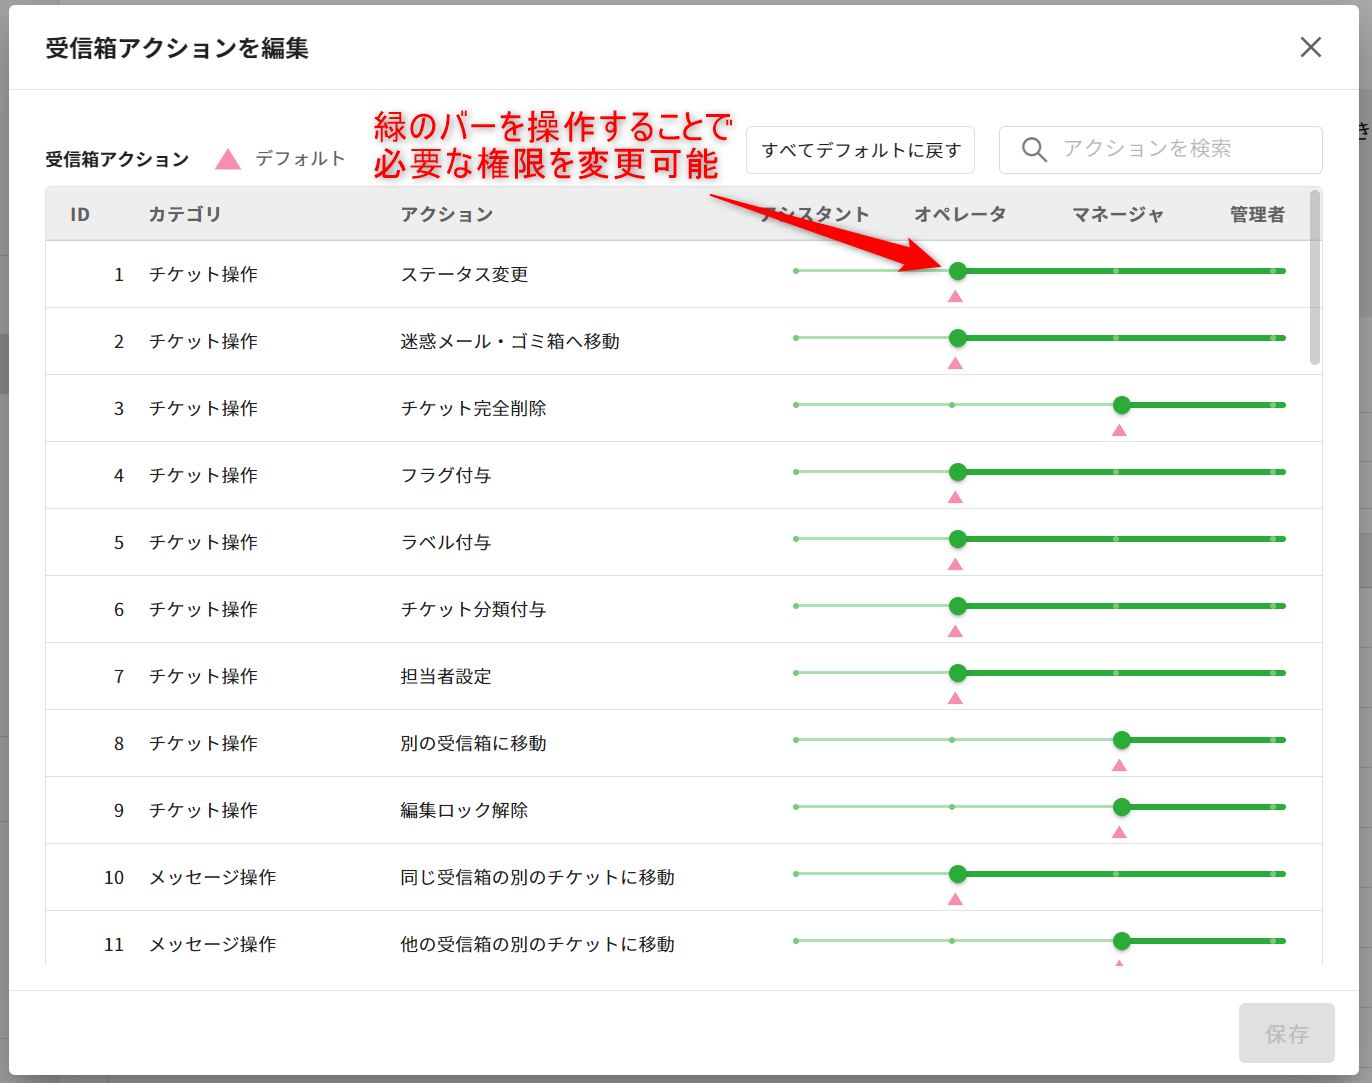
Task: Click the pink default marker under チケット分類付与
Action: 955,631
